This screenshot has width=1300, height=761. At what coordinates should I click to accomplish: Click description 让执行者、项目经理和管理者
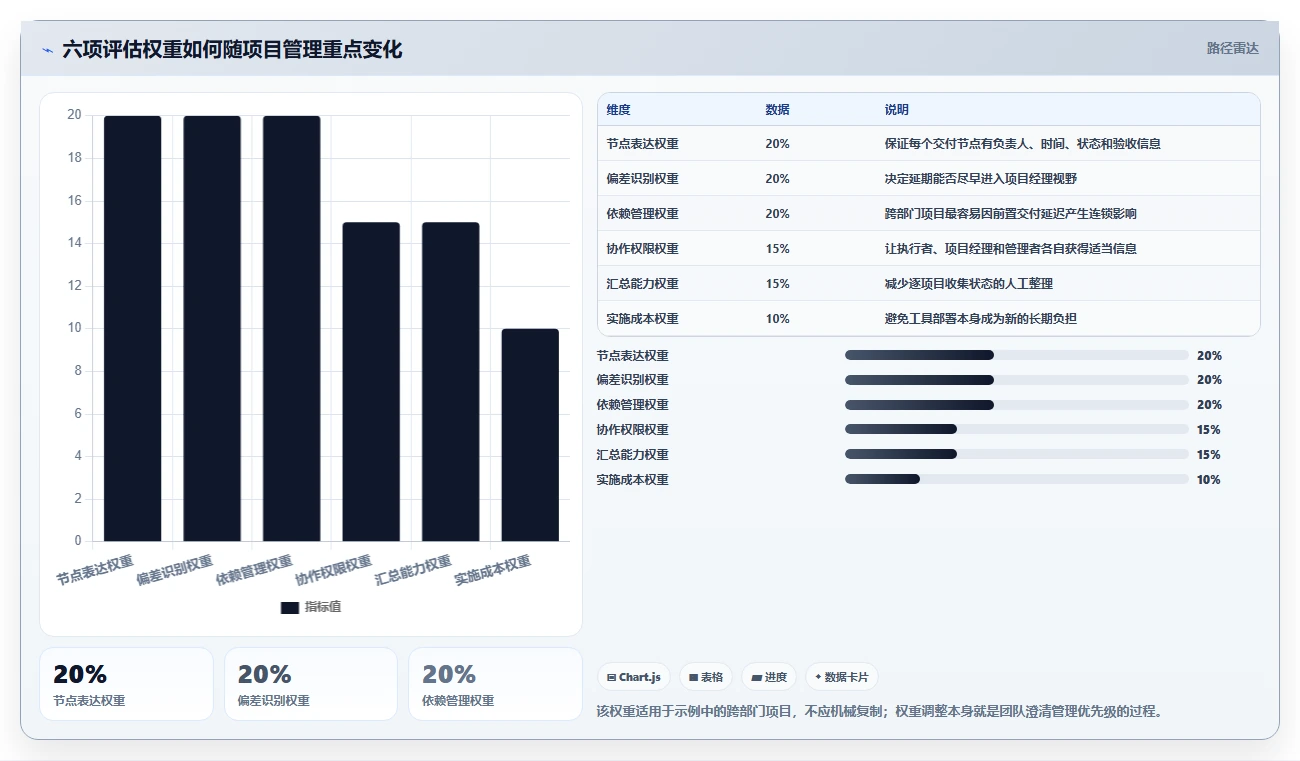pyautogui.click(x=1011, y=249)
